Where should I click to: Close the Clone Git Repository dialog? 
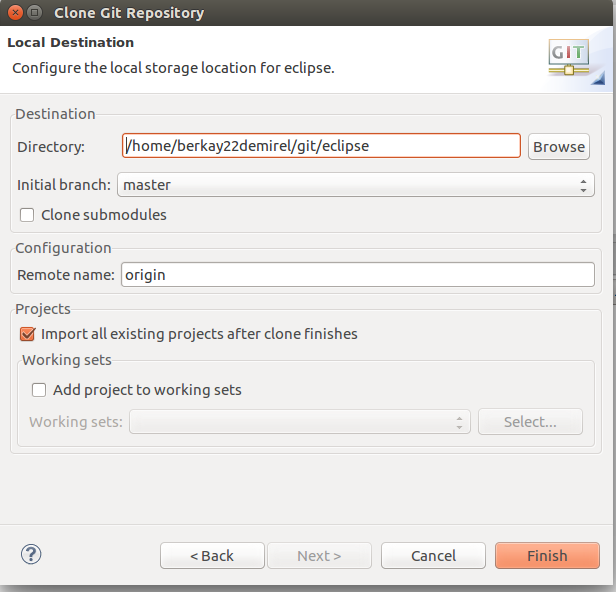(16, 13)
